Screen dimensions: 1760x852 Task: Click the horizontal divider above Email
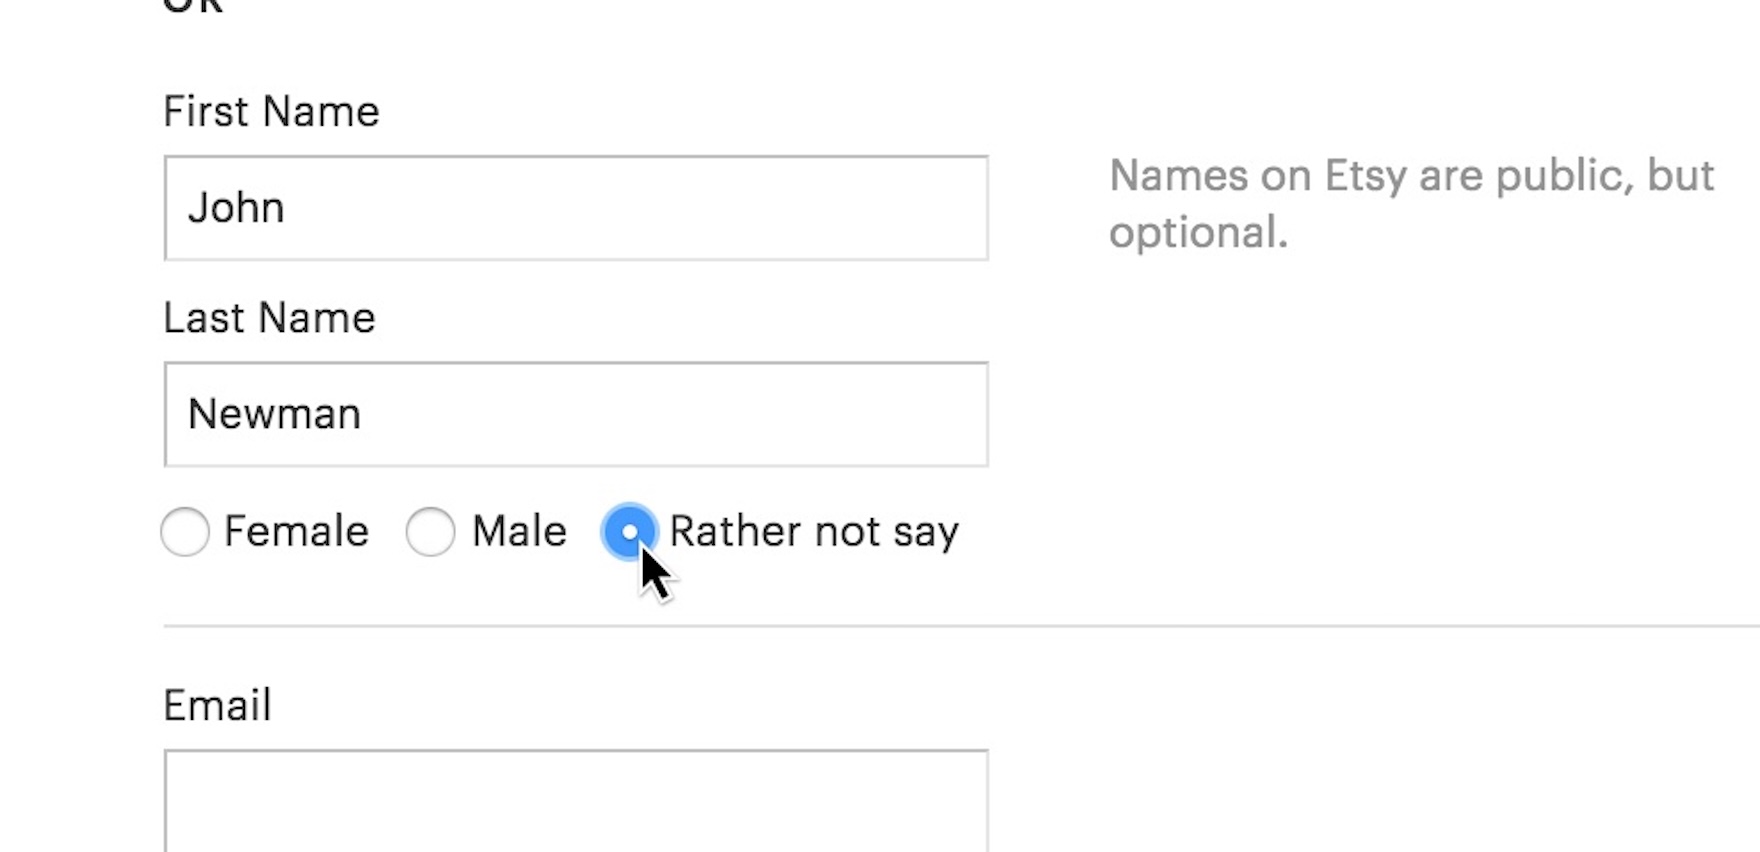(x=900, y=626)
